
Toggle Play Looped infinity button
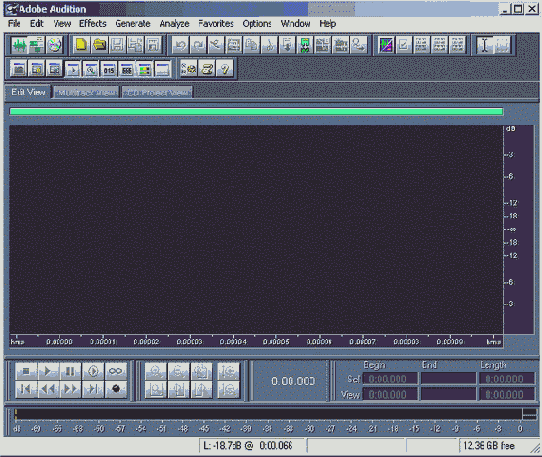coord(115,371)
